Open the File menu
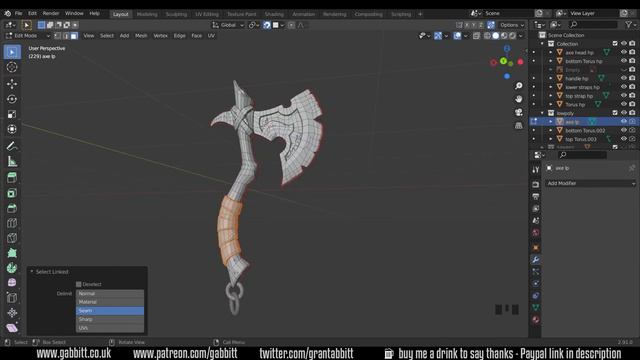Viewport: 640px width, 360px height. pos(18,13)
